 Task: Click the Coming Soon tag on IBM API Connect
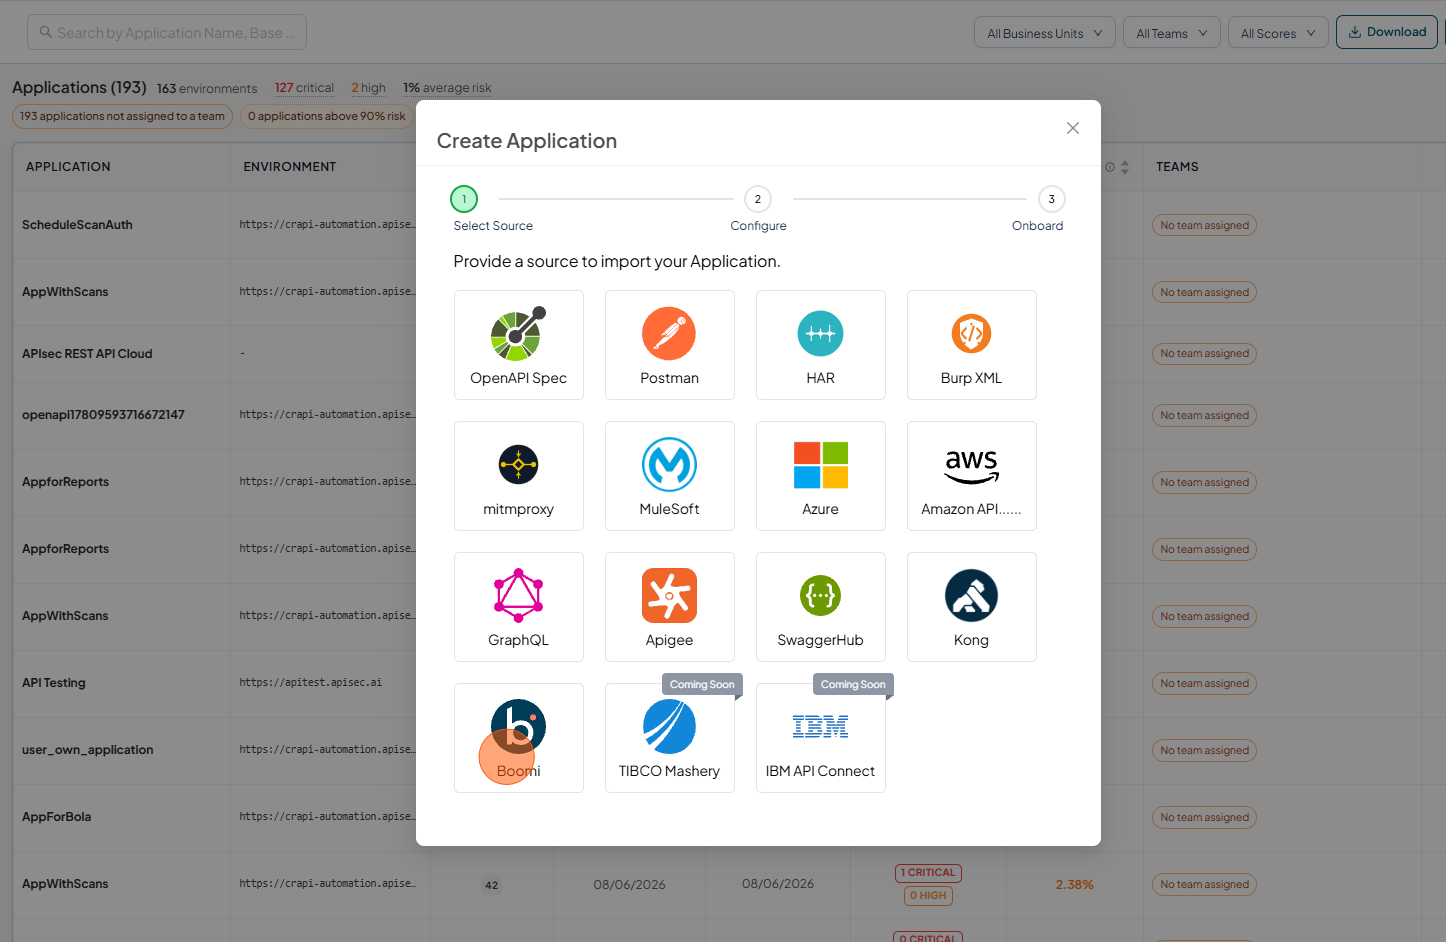(853, 685)
